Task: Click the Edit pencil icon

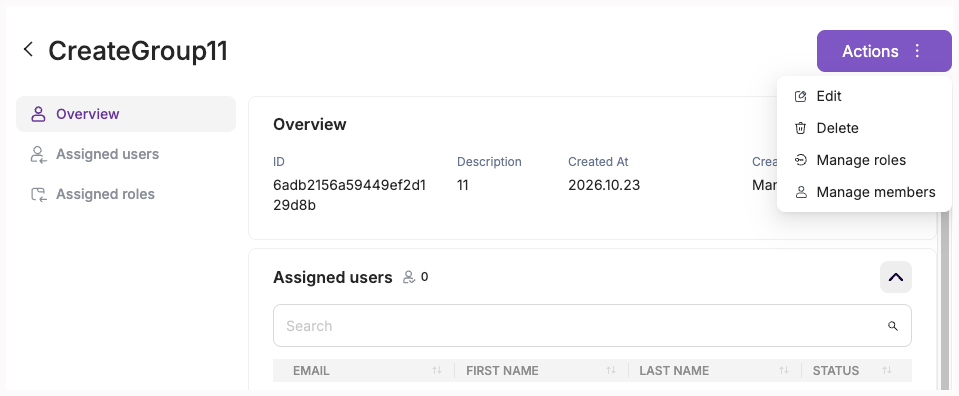Action: click(x=801, y=96)
